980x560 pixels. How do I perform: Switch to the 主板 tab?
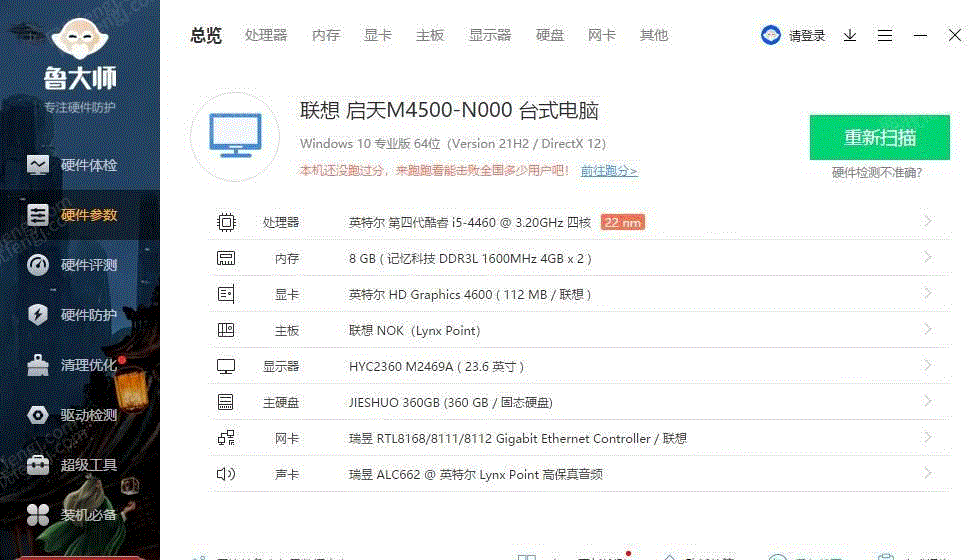pos(430,35)
